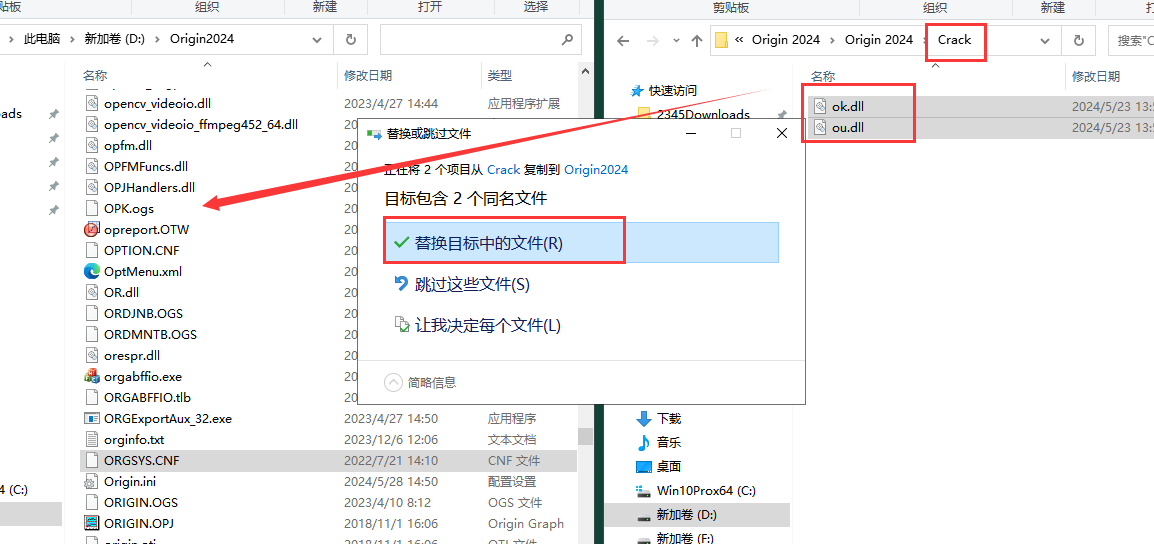Open the right address bar history dropdown

1045,41
